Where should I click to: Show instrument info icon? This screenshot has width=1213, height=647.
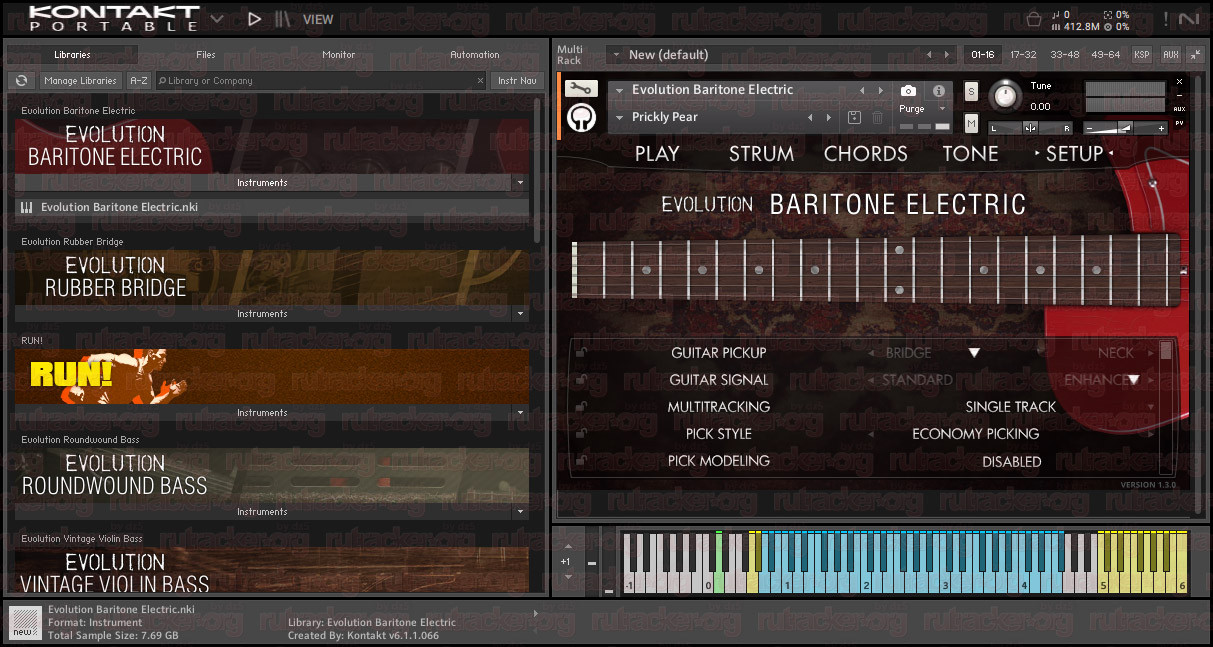tap(938, 90)
